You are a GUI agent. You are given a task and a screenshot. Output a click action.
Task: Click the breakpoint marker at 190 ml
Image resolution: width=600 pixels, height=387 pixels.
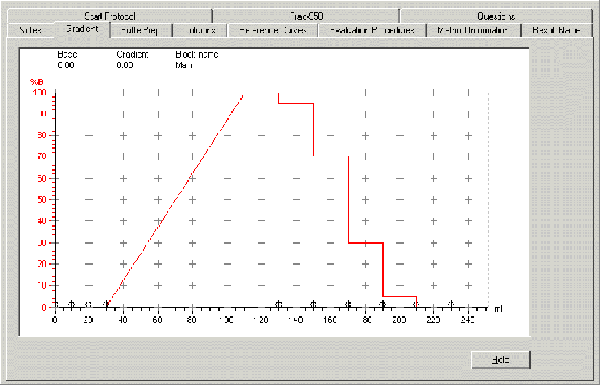tap(383, 305)
